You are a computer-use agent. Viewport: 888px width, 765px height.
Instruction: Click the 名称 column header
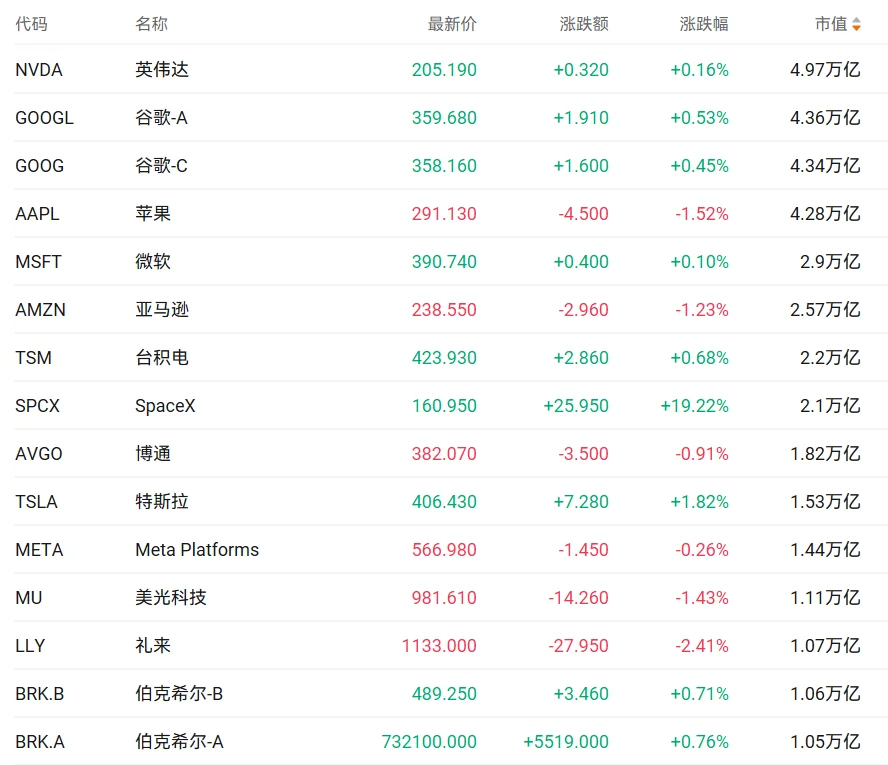pos(151,24)
